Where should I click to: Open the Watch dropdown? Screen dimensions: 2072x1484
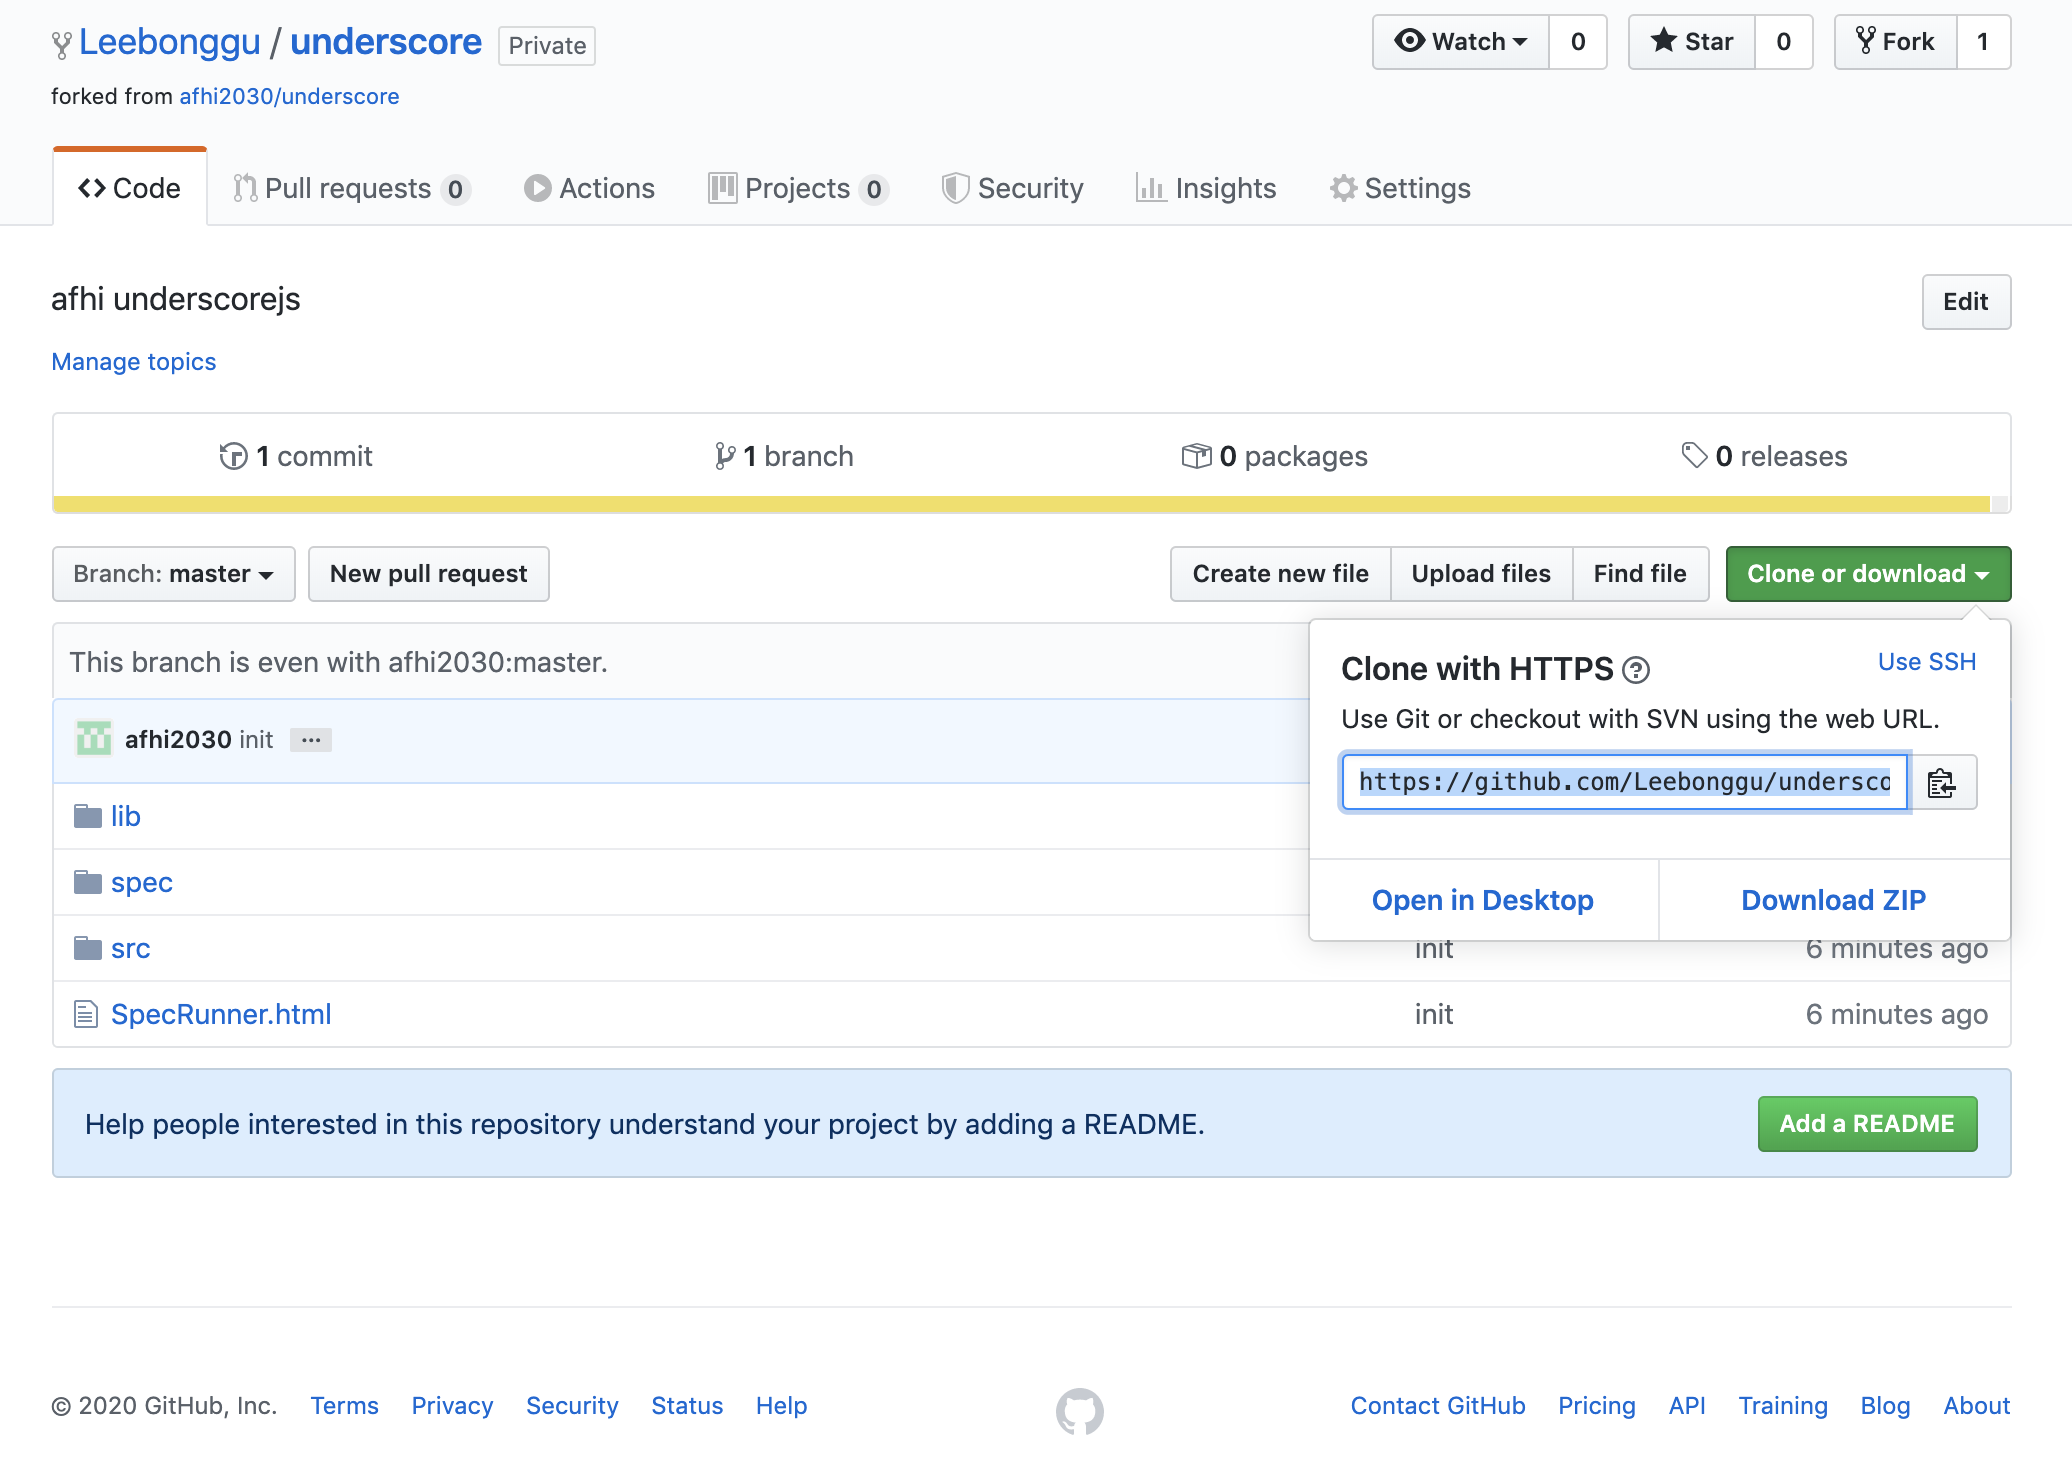click(1461, 42)
